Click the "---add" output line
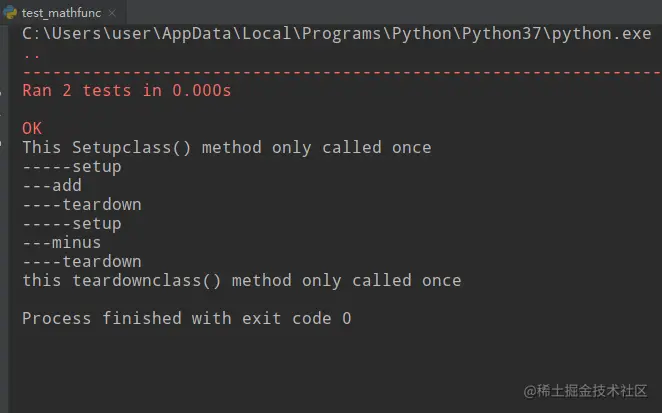 [x=52, y=185]
